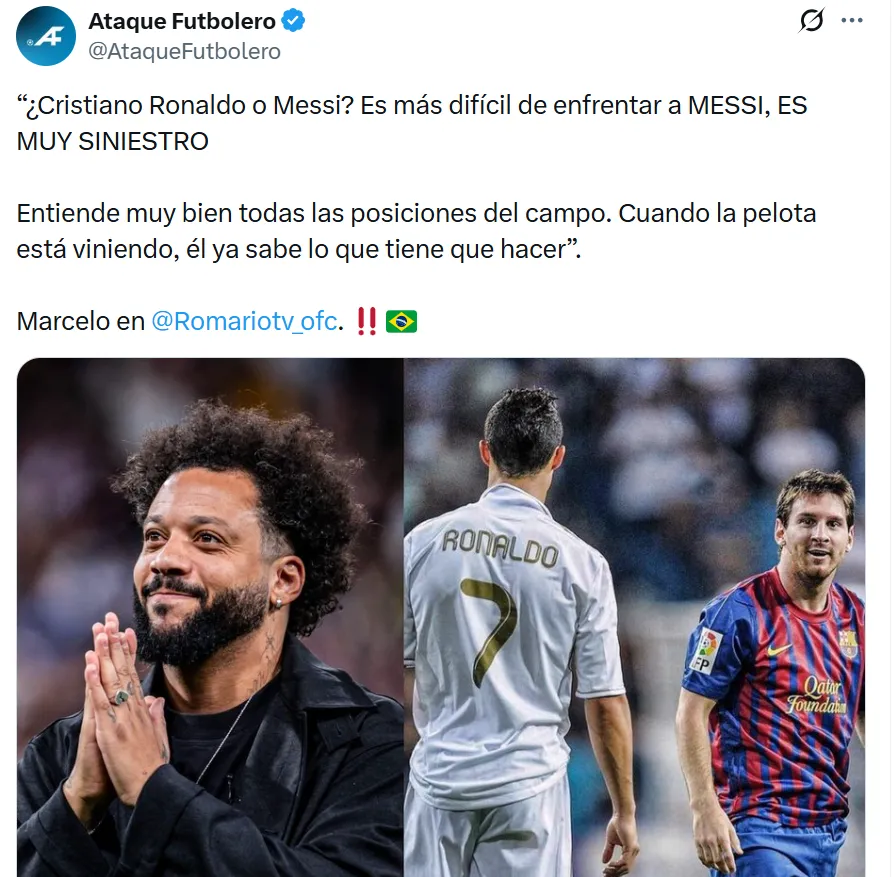The height and width of the screenshot is (877, 894).
Task: Click the Qatar Foundation text on Barcelona shirt
Action: 817,696
